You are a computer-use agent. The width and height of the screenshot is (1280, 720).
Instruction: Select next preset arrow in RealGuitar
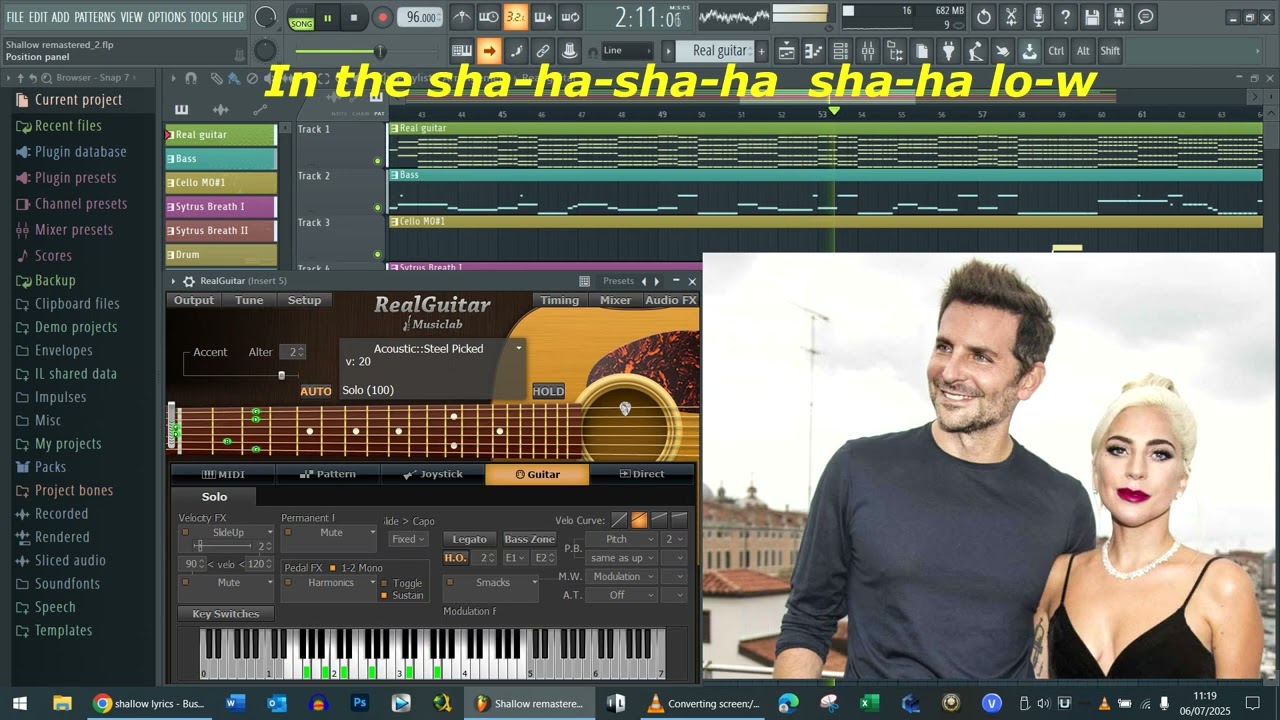tap(656, 281)
